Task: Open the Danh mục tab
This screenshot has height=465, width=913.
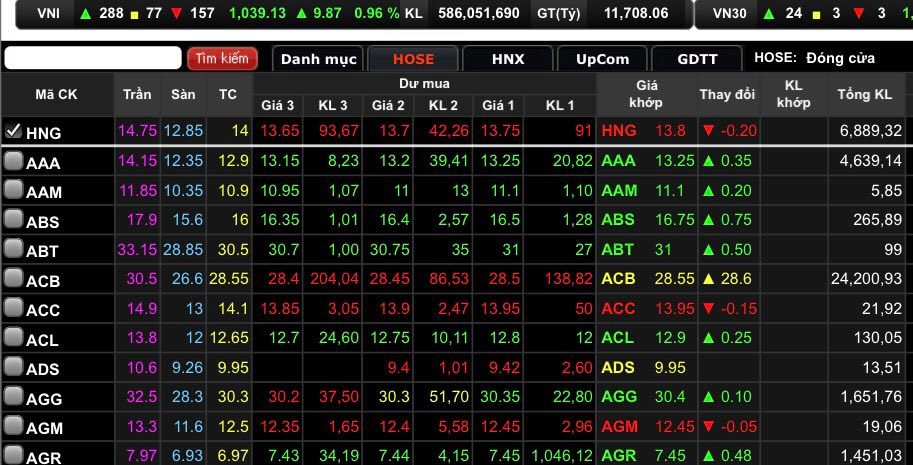Action: 318,59
